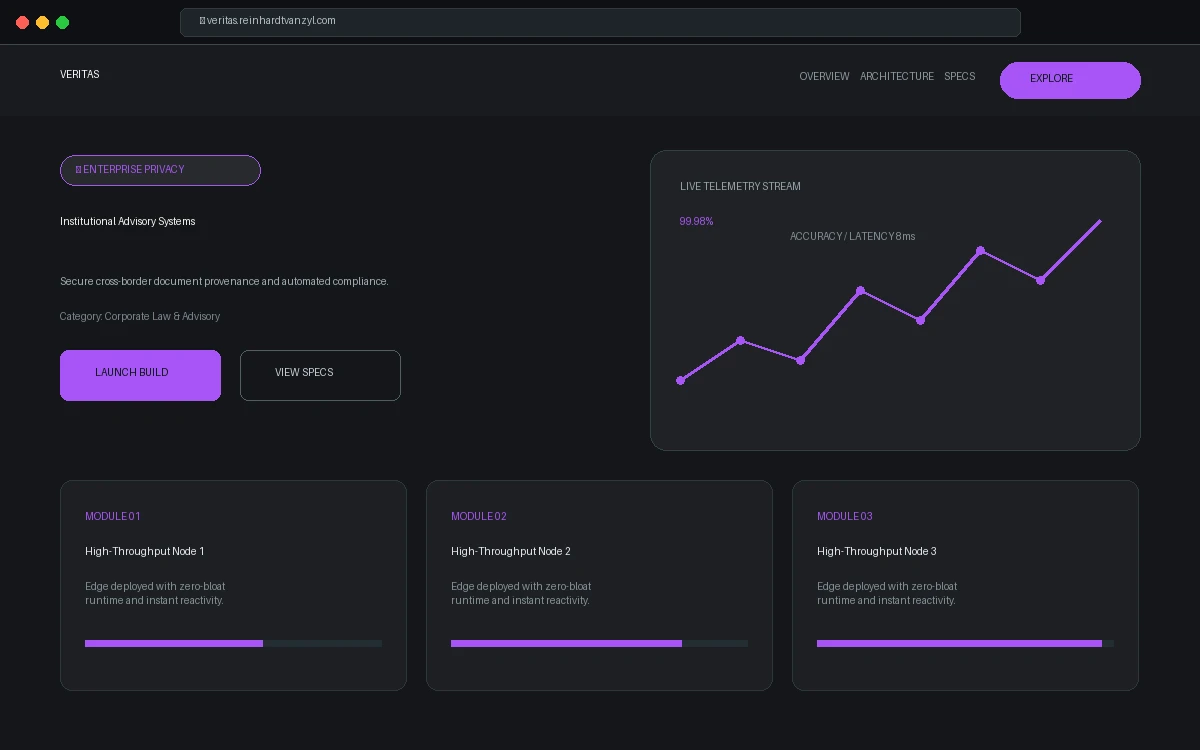Click the Institutional Advisory Systems heading
1200x750 pixels.
click(x=128, y=222)
